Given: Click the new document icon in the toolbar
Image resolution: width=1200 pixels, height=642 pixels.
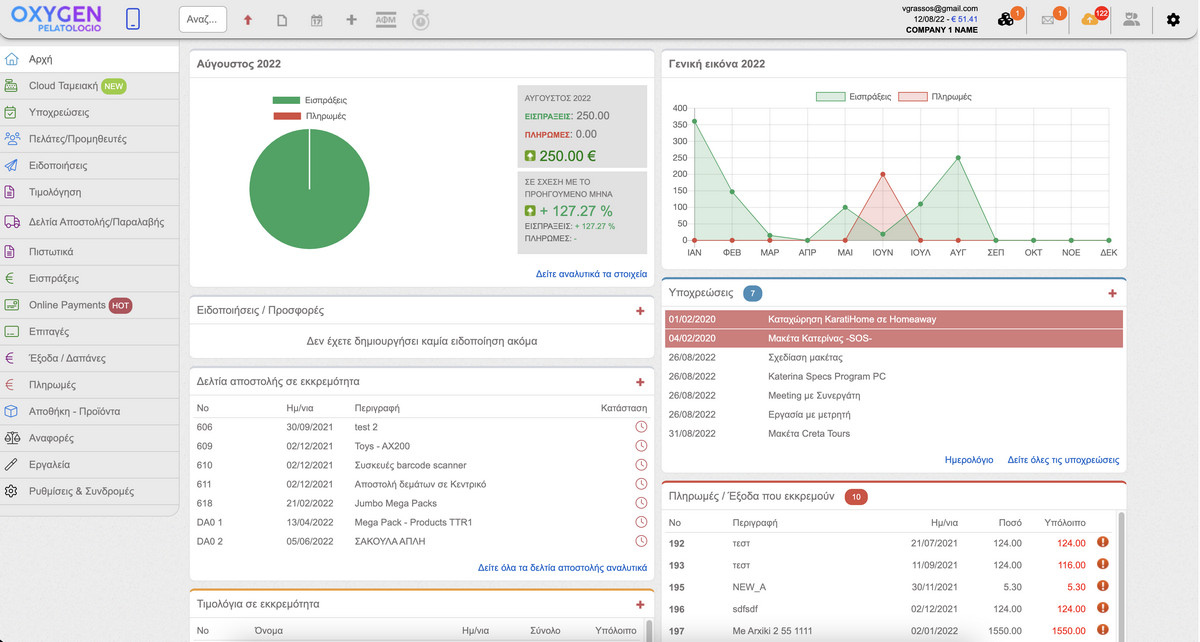Looking at the screenshot, I should (282, 20).
